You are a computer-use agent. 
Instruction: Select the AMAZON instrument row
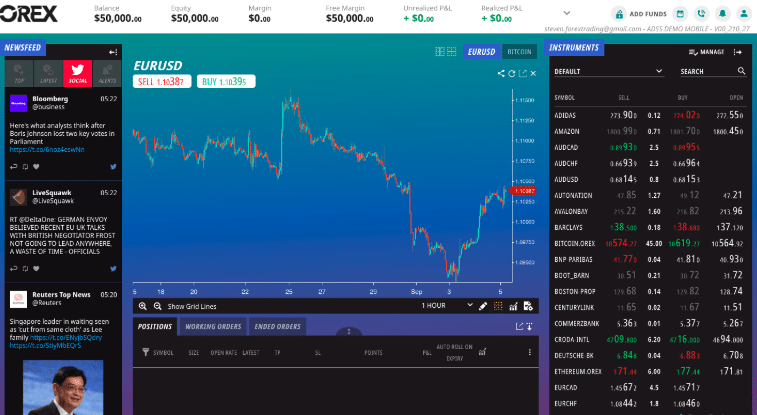click(650, 131)
